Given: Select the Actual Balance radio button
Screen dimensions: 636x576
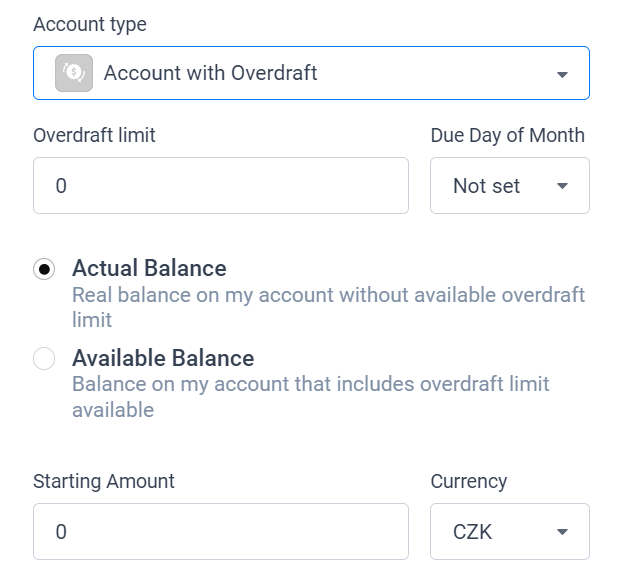Looking at the screenshot, I should (x=44, y=269).
